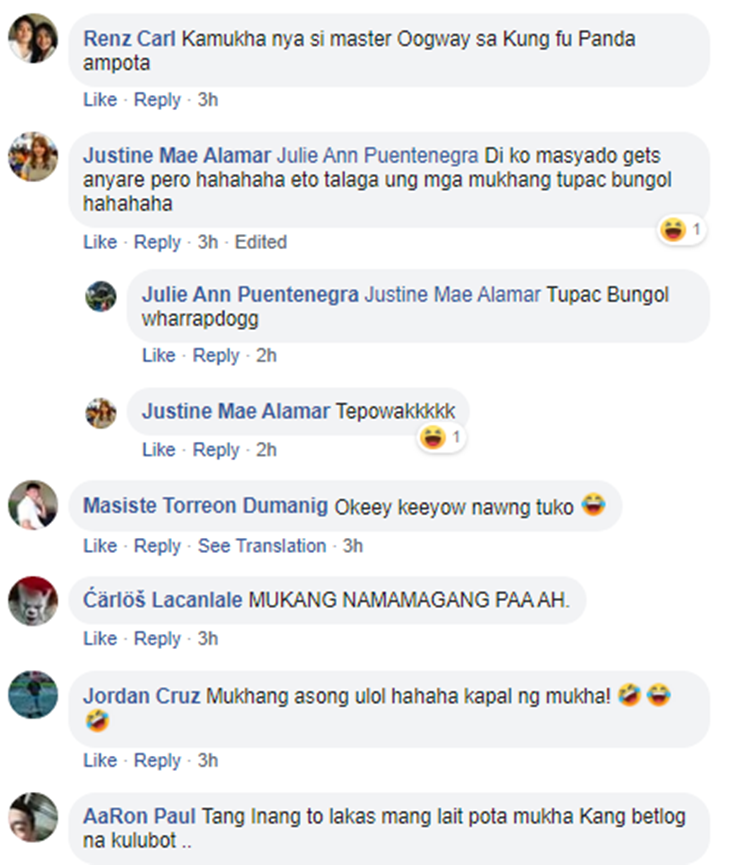Reply to the Tepowakkkkk comment
The width and height of the screenshot is (750, 865).
coord(216,450)
